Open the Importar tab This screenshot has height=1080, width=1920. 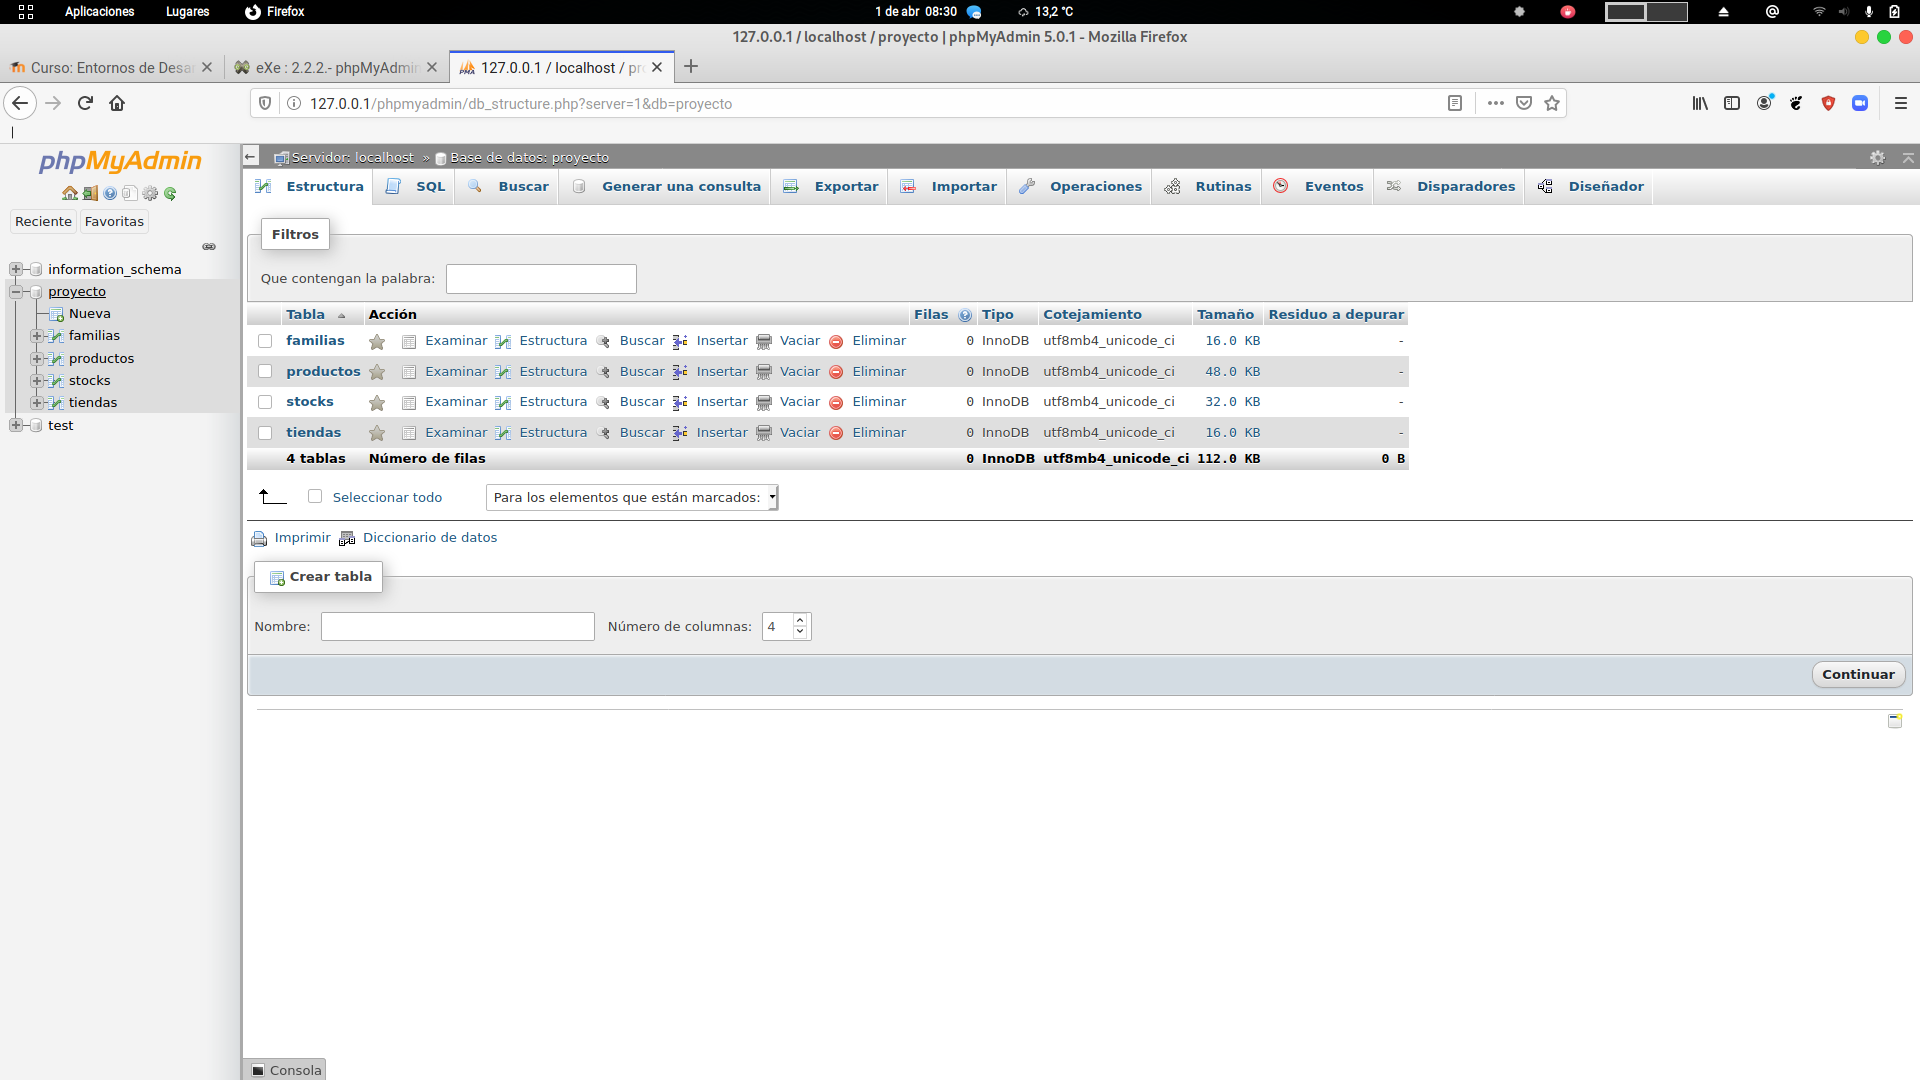[948, 187]
